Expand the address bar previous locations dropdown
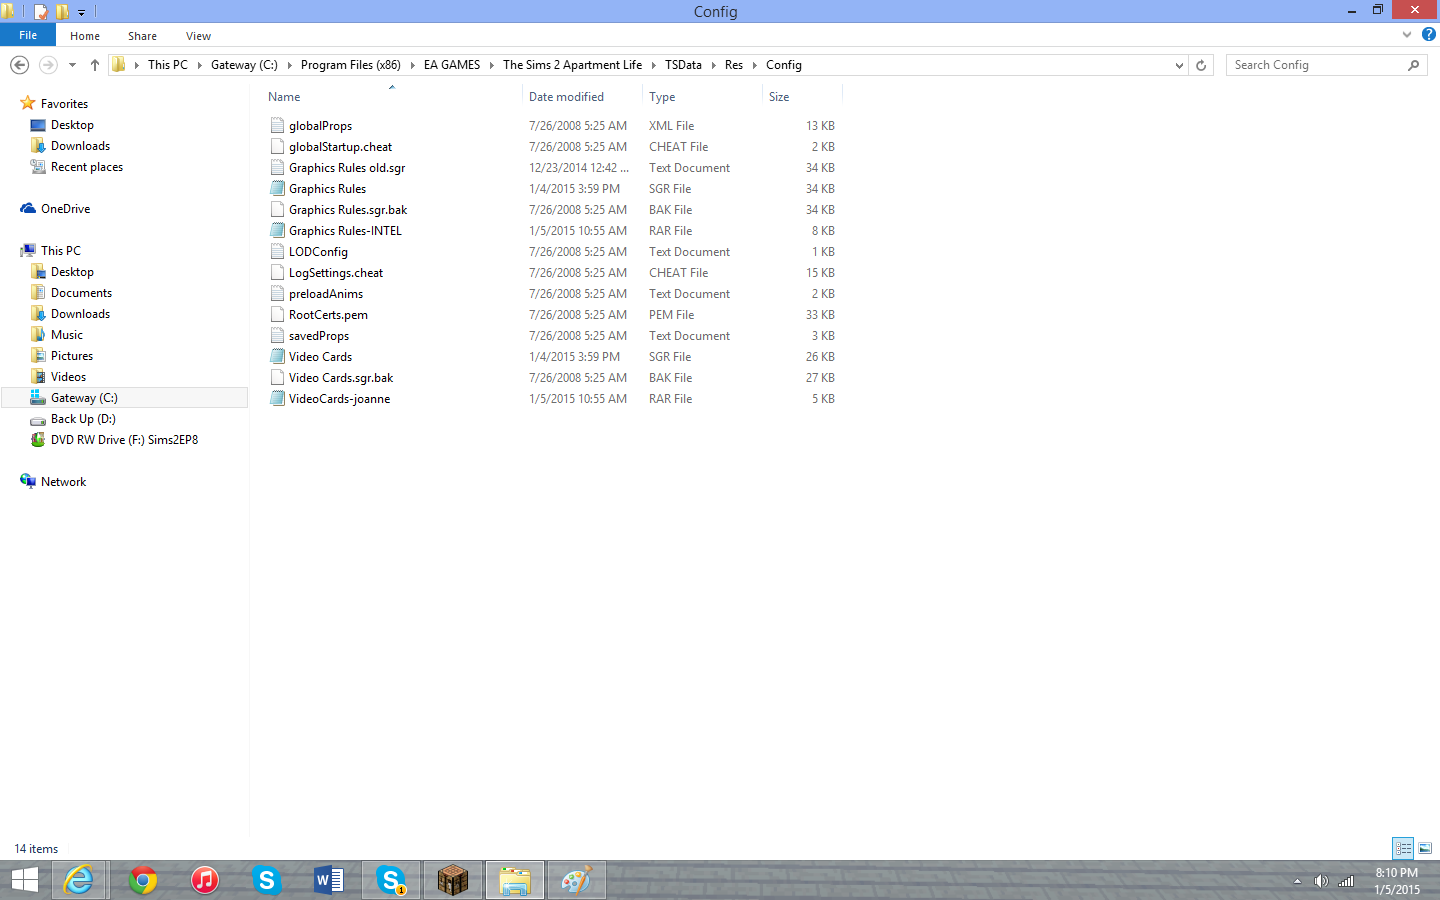The height and width of the screenshot is (900, 1440). pyautogui.click(x=1179, y=65)
